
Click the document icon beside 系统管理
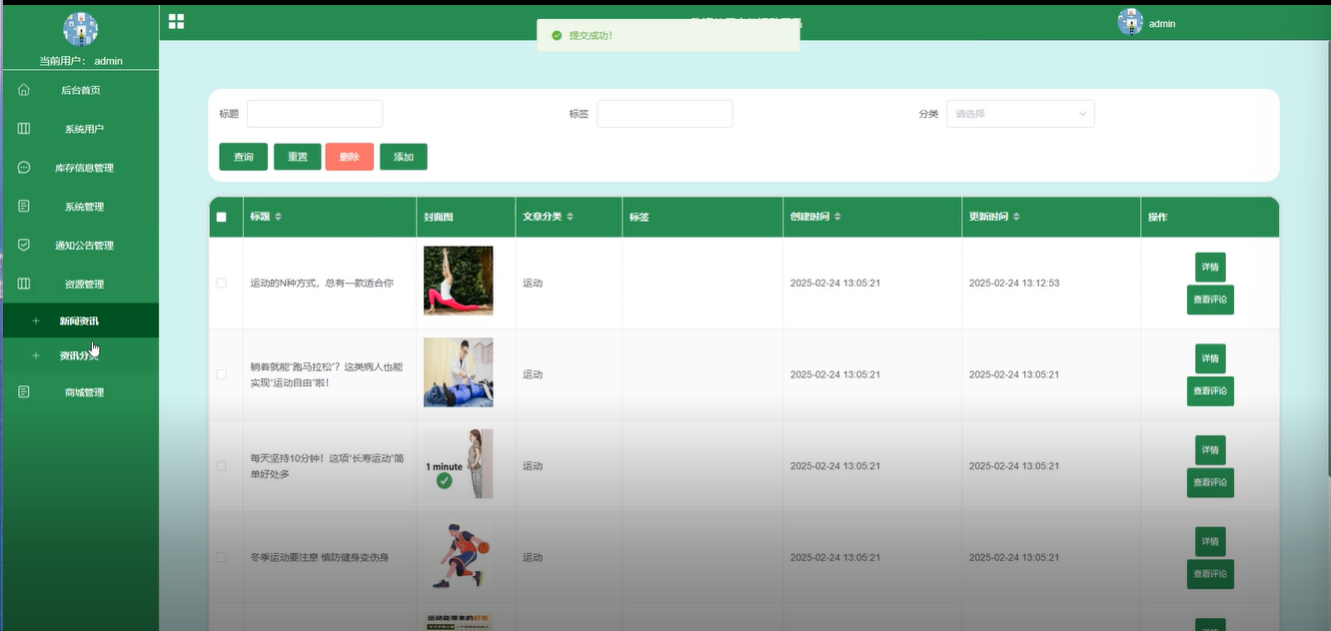[24, 206]
